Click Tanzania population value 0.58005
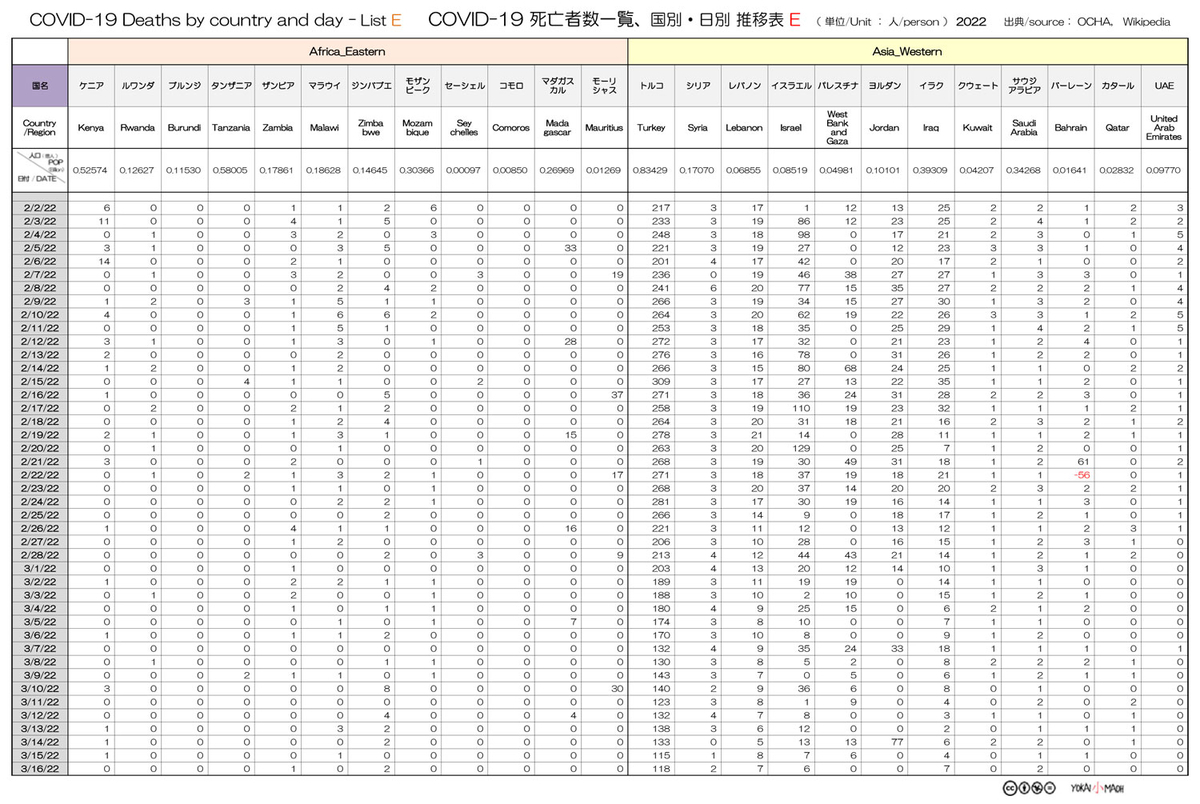The image size is (1200, 804). 231,172
